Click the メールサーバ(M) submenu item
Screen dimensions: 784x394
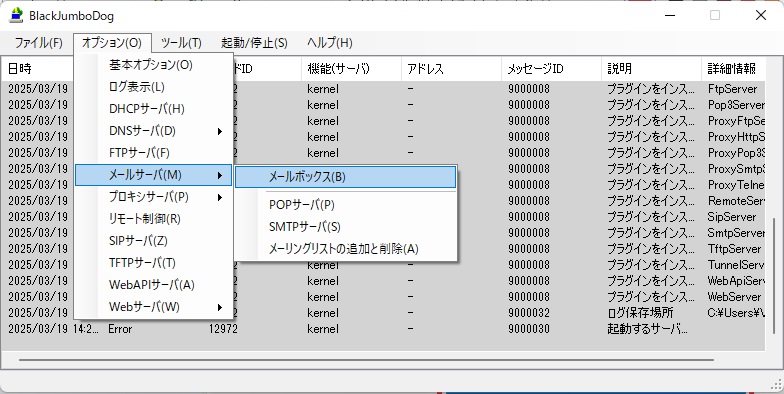coord(154,175)
